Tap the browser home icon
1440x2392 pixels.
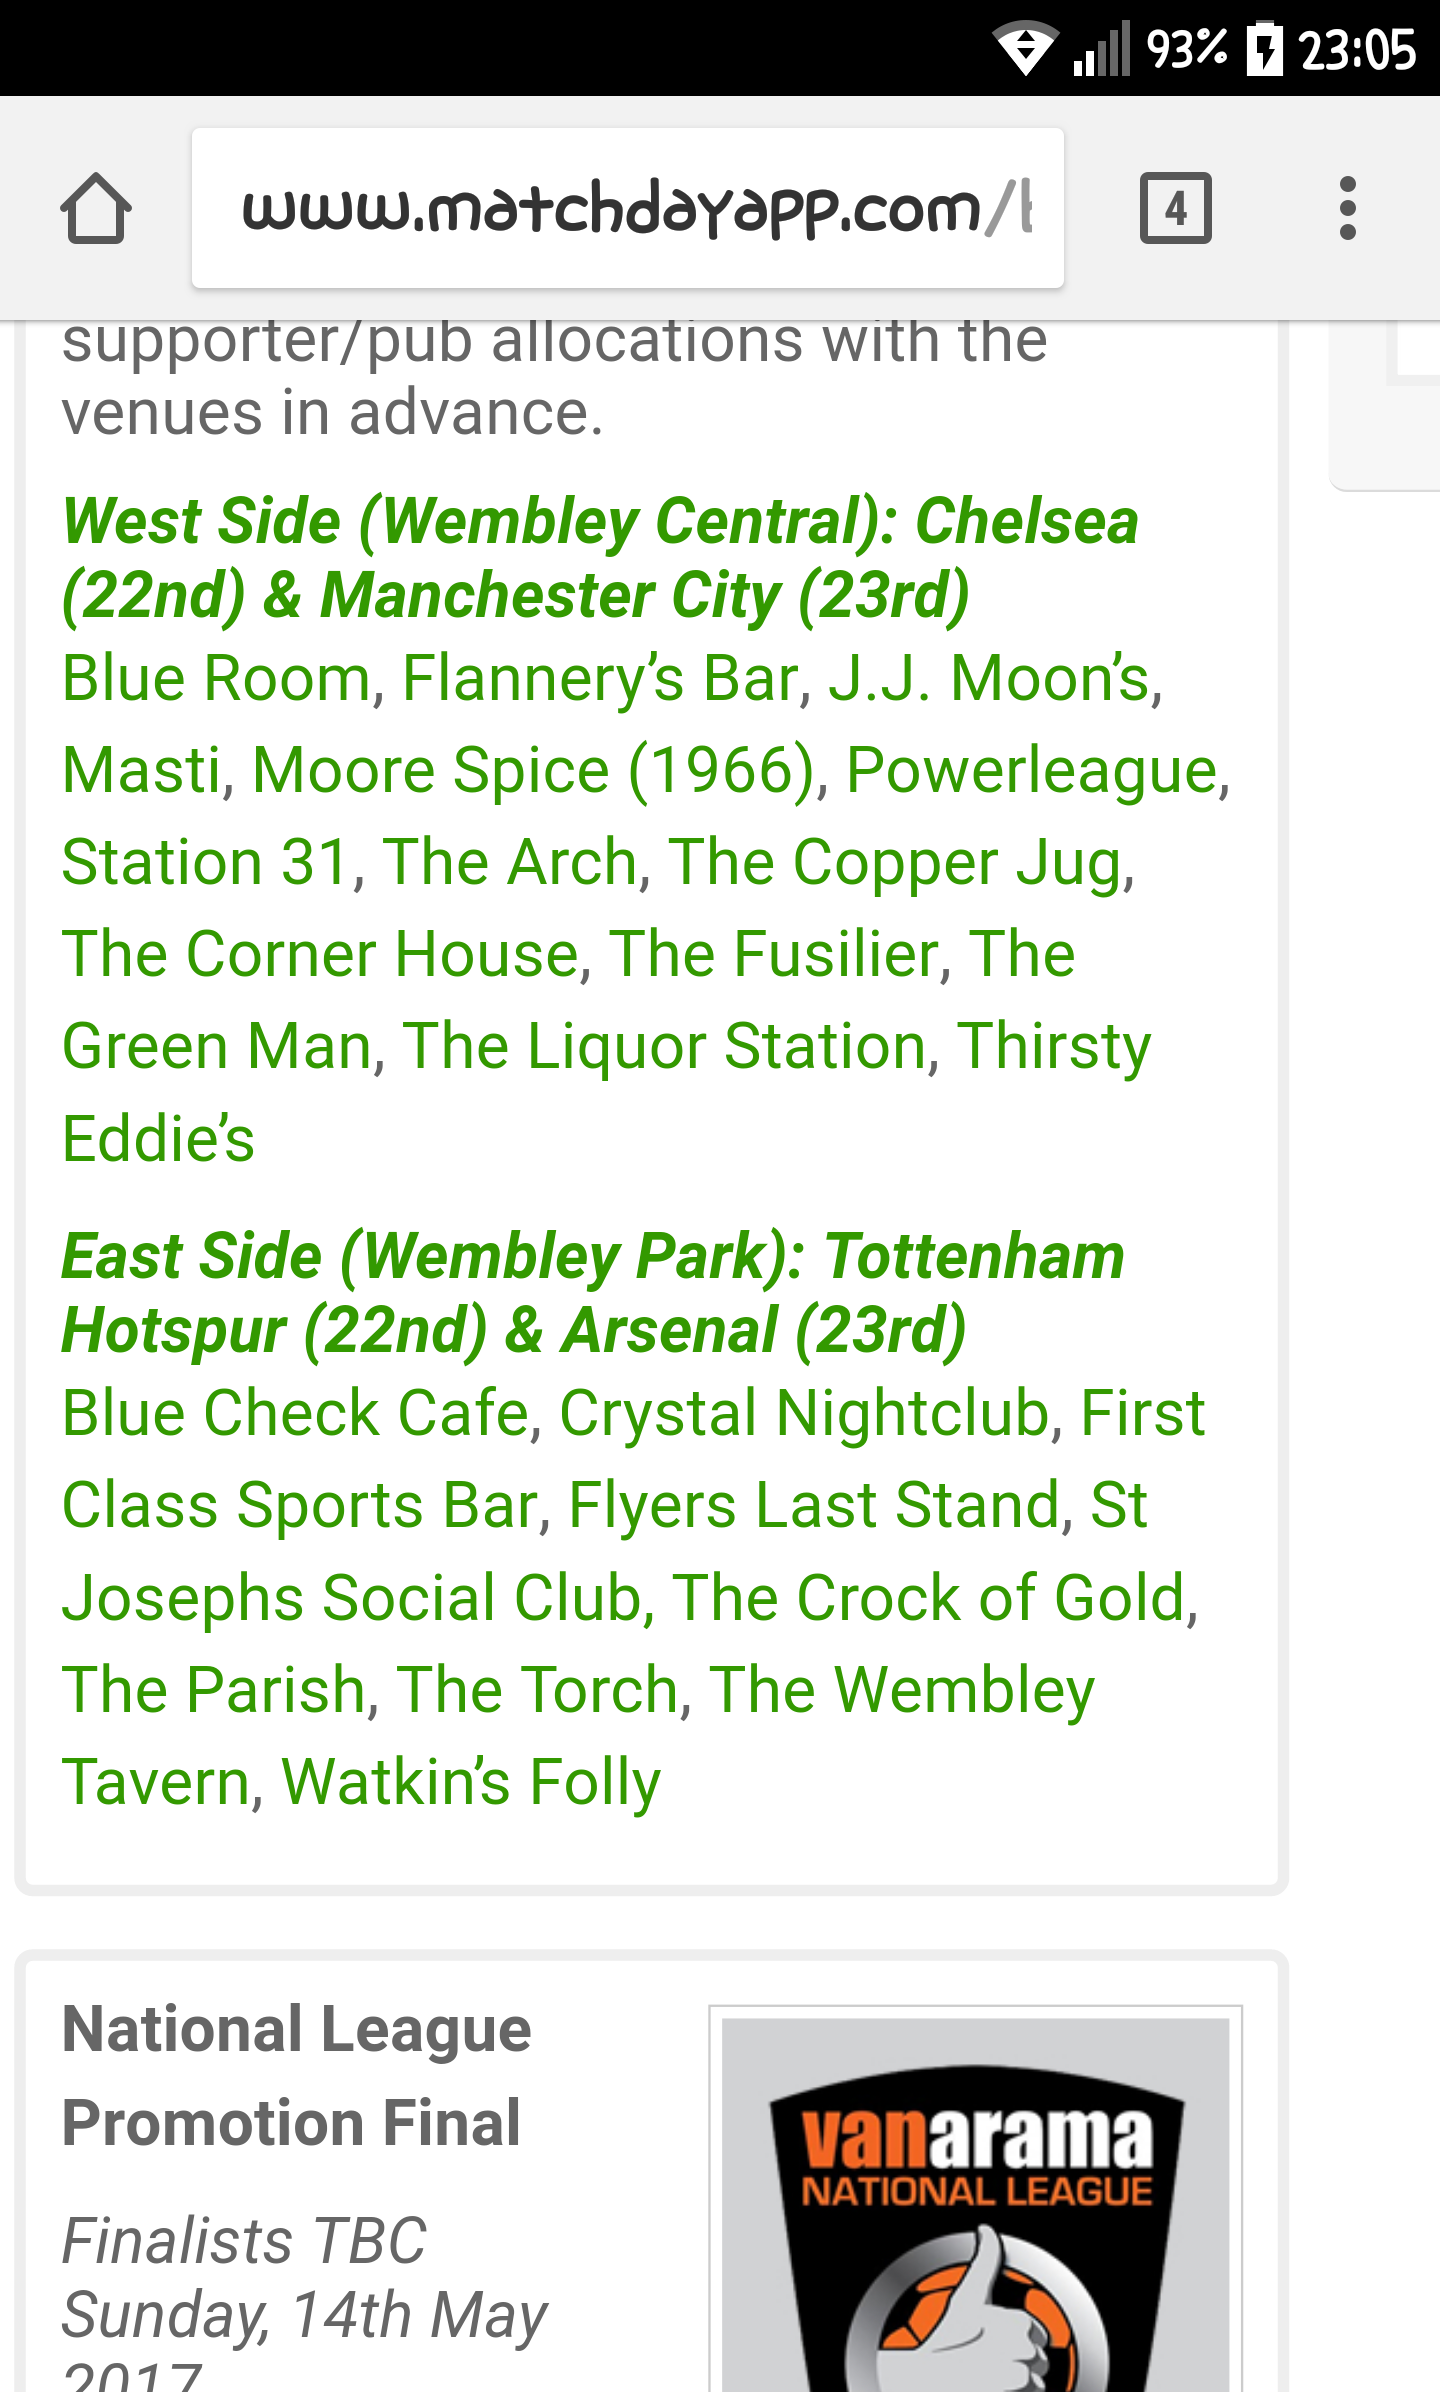click(96, 208)
